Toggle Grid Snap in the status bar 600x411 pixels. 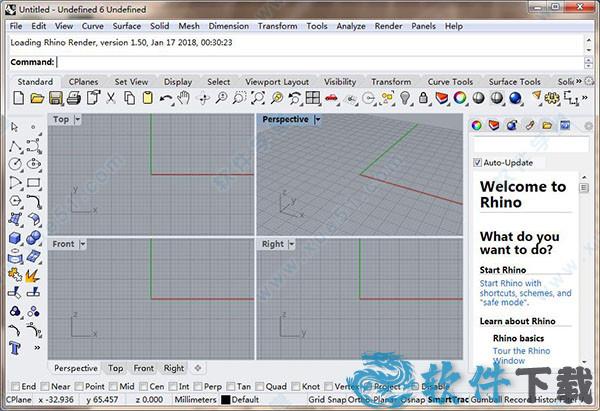(x=327, y=400)
